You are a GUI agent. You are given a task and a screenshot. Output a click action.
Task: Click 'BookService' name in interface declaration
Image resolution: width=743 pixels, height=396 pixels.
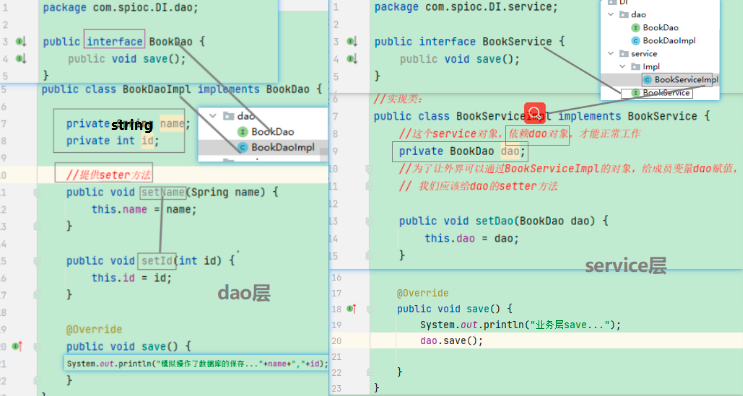coord(517,42)
